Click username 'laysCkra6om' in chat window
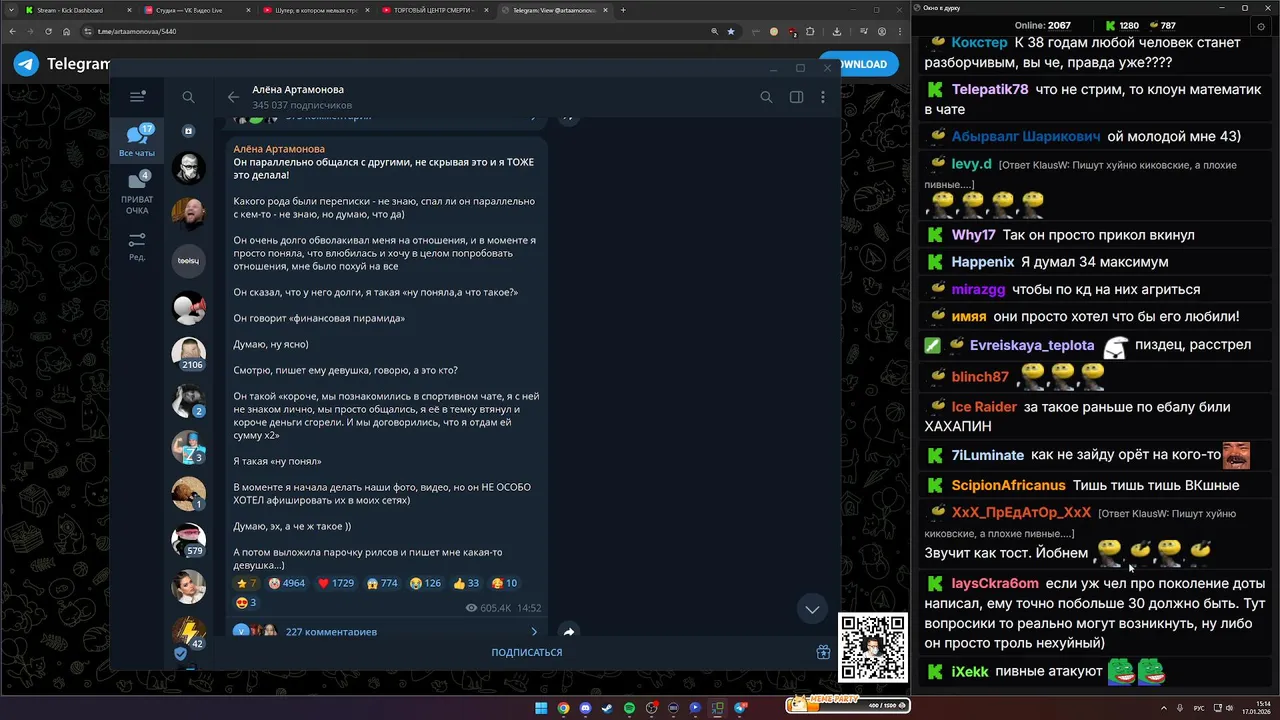Viewport: 1280px width, 720px height. click(995, 583)
